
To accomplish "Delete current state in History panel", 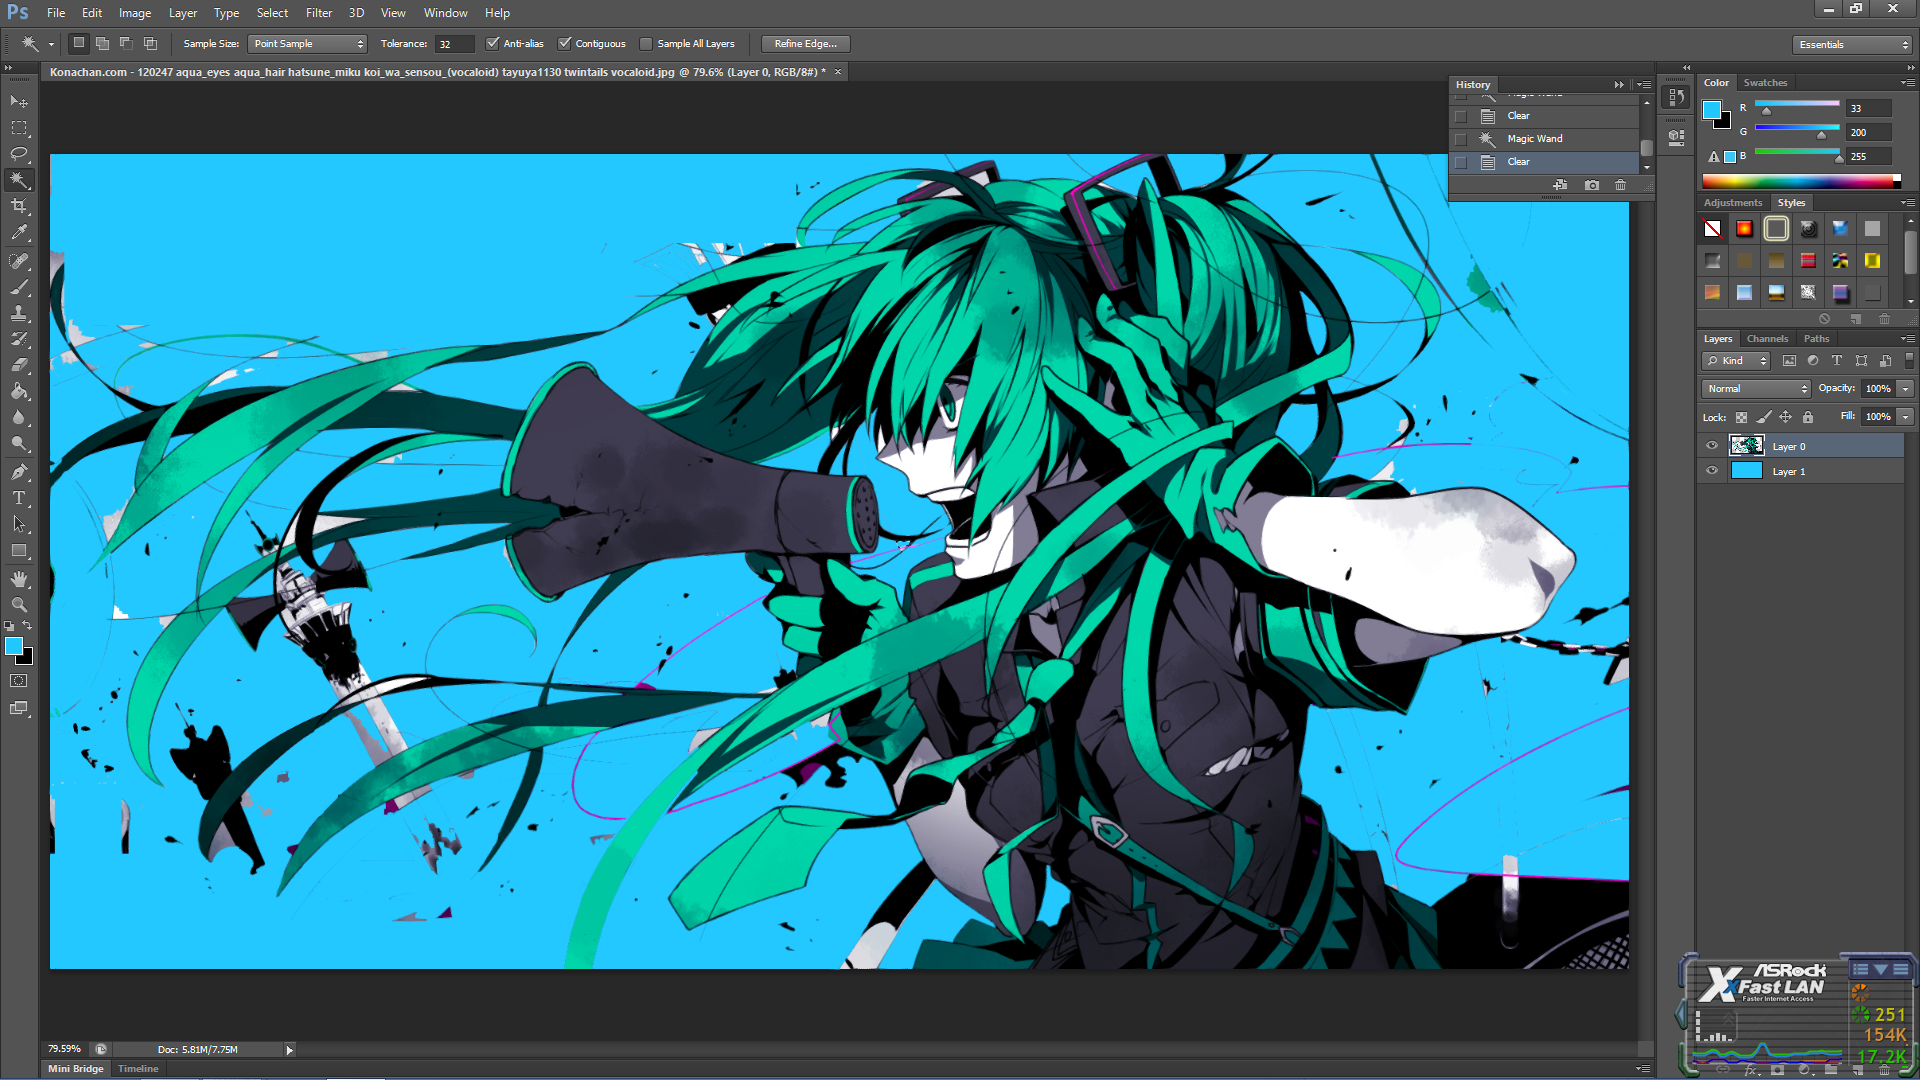I will [x=1620, y=185].
